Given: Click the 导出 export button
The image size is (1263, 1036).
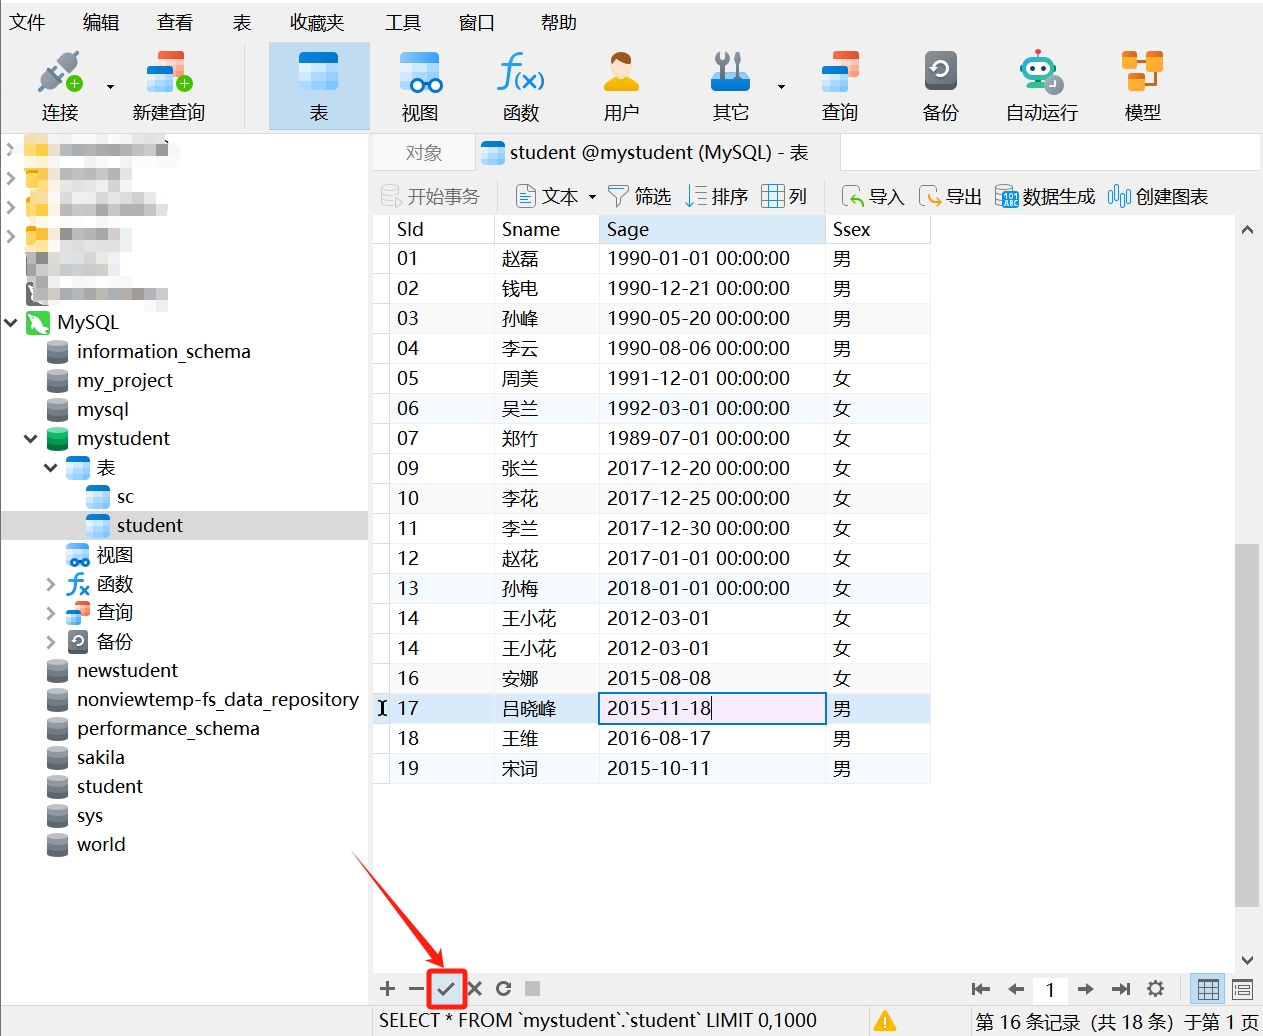Looking at the screenshot, I should 951,197.
